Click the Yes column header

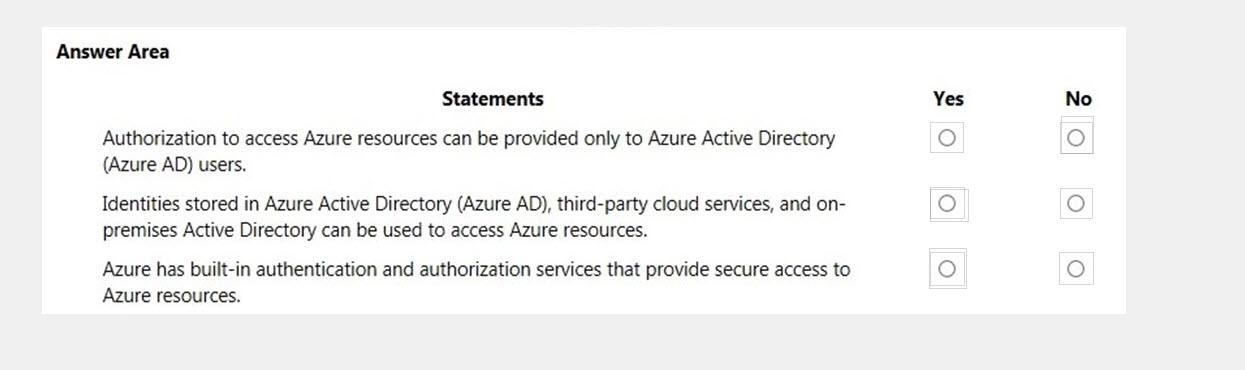(x=948, y=99)
